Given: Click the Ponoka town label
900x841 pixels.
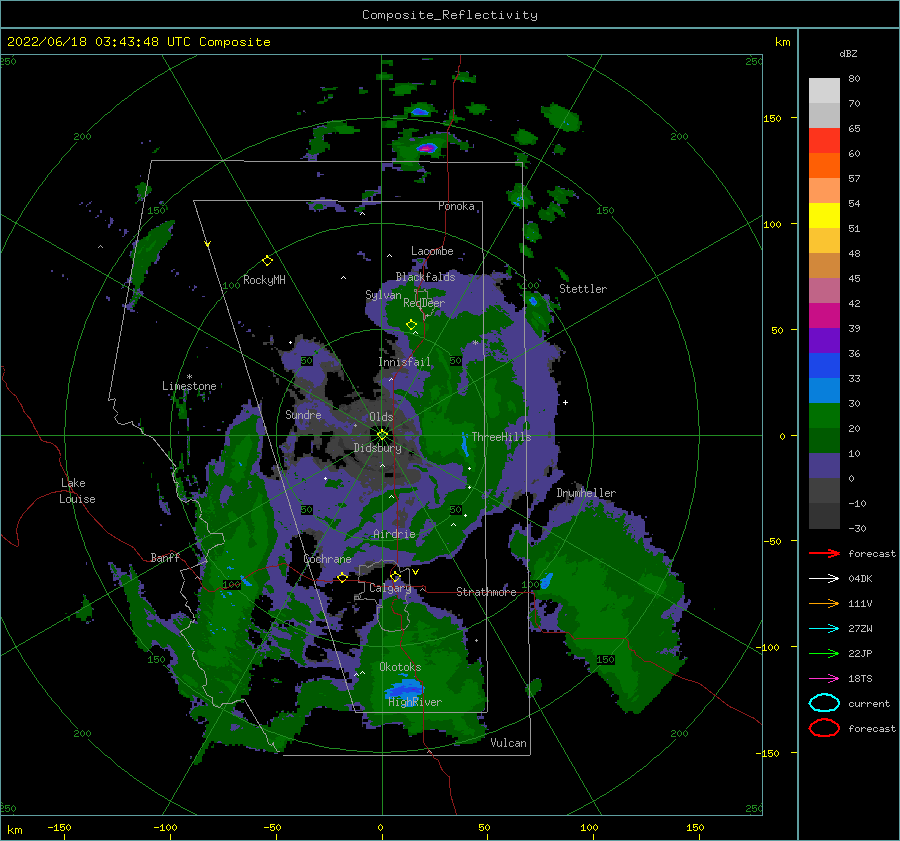Looking at the screenshot, I should tap(456, 207).
